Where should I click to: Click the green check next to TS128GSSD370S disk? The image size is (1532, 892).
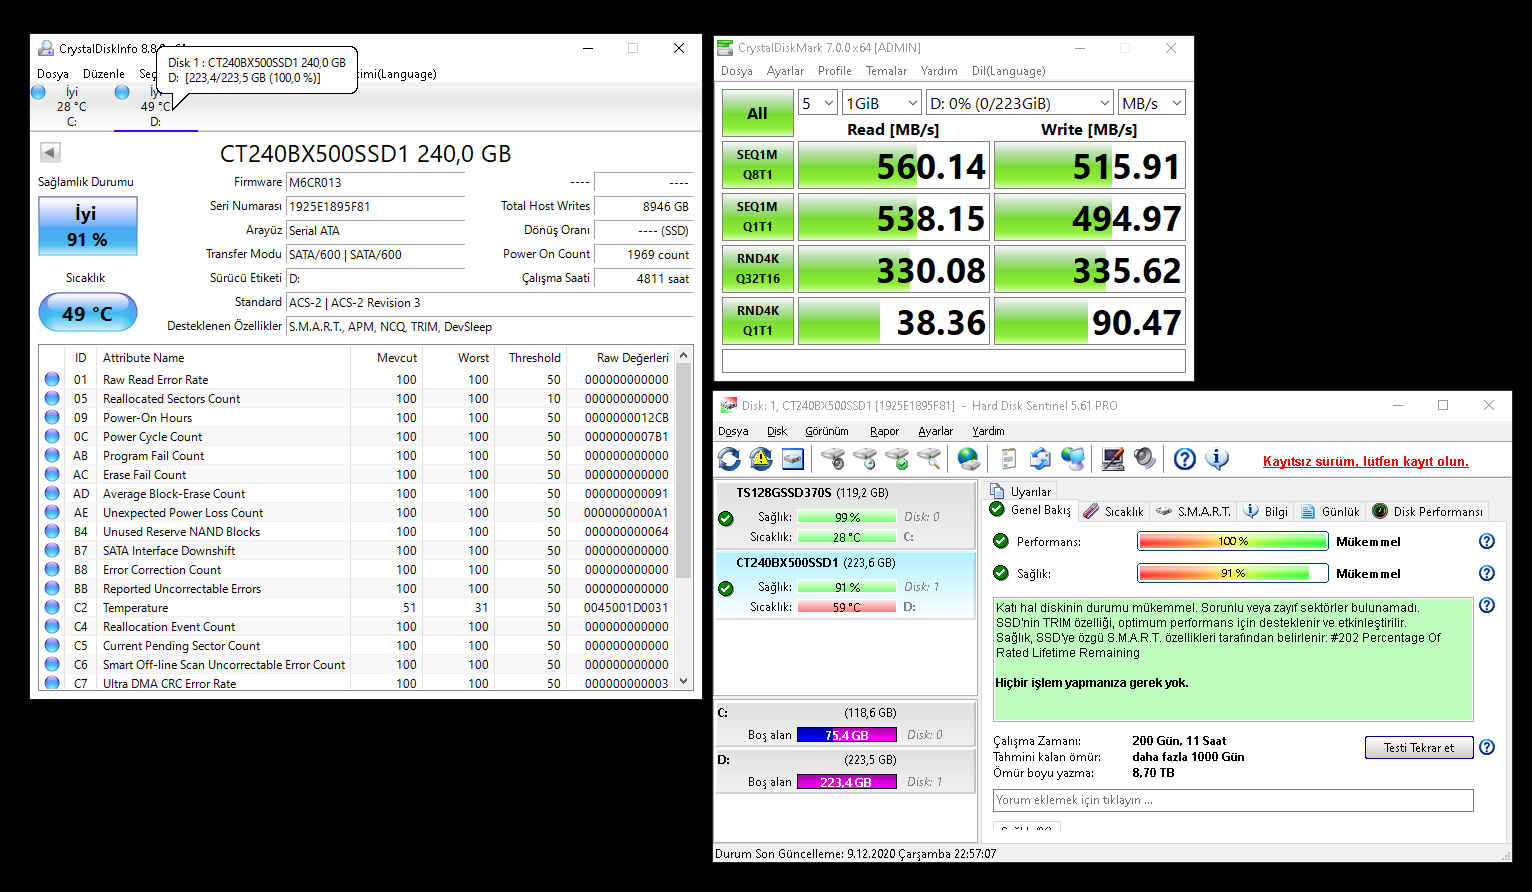point(726,518)
